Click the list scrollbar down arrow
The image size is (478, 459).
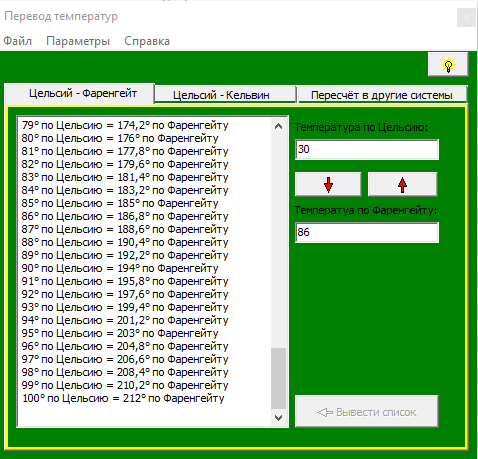[279, 418]
